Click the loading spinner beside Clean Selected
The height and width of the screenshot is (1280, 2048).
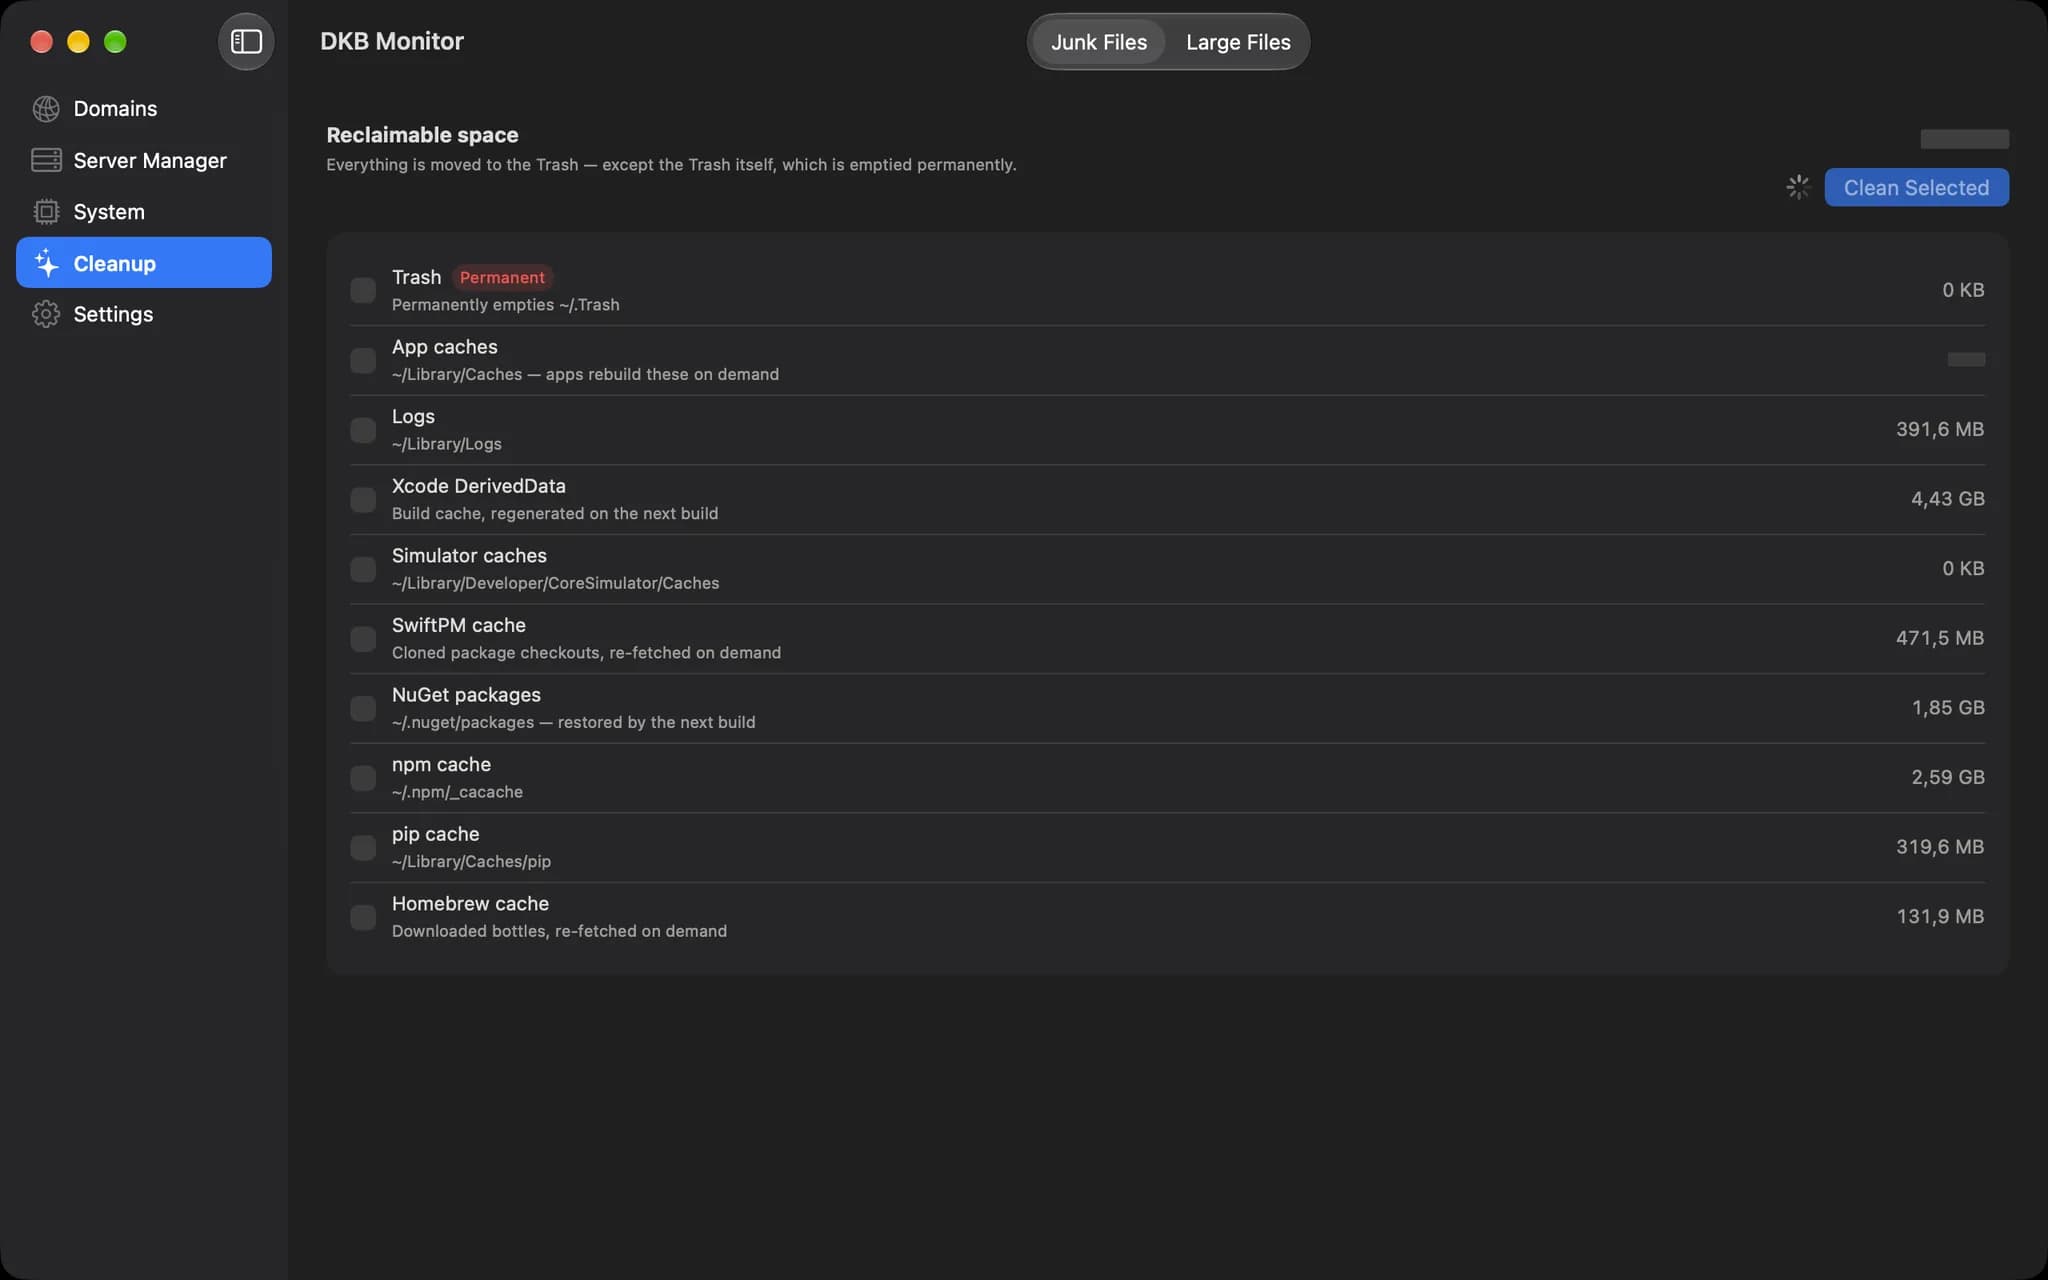(x=1798, y=187)
